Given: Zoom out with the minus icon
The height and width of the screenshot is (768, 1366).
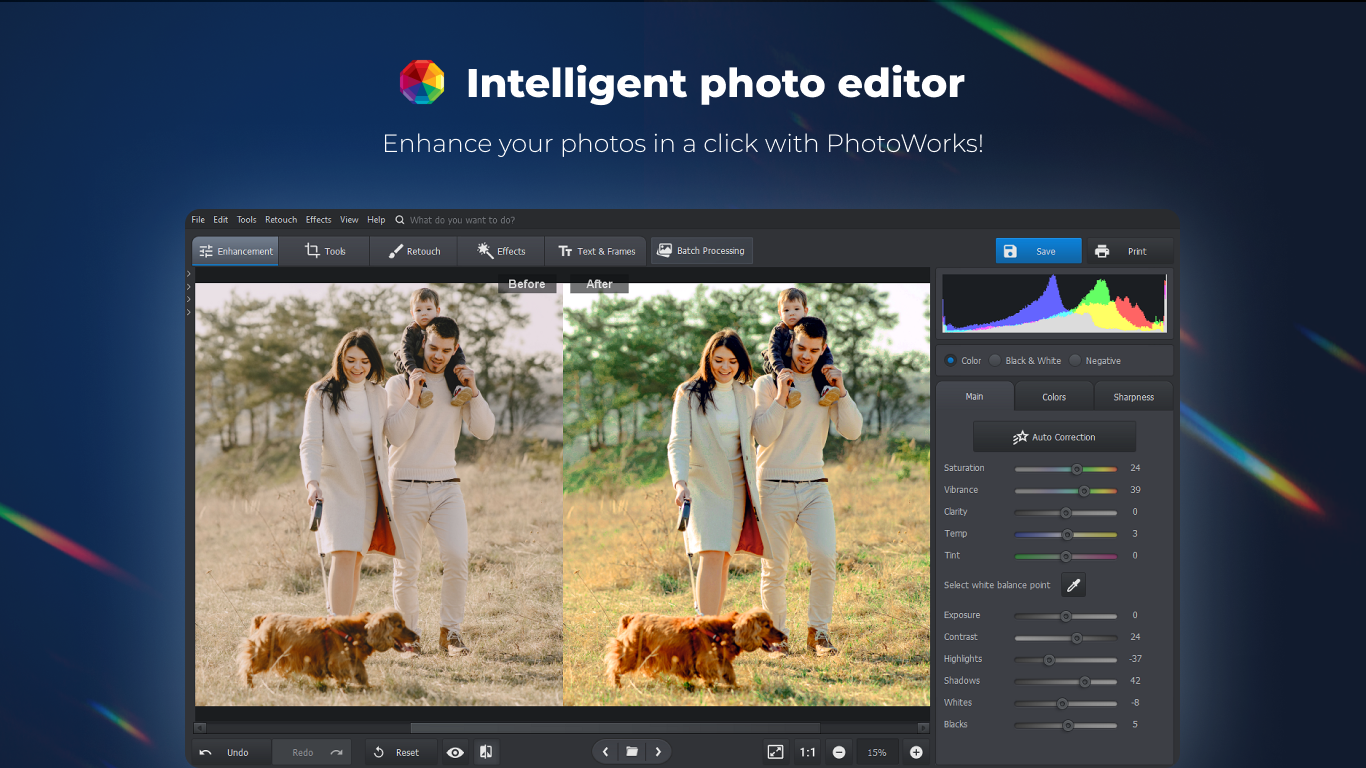Looking at the screenshot, I should (x=839, y=752).
